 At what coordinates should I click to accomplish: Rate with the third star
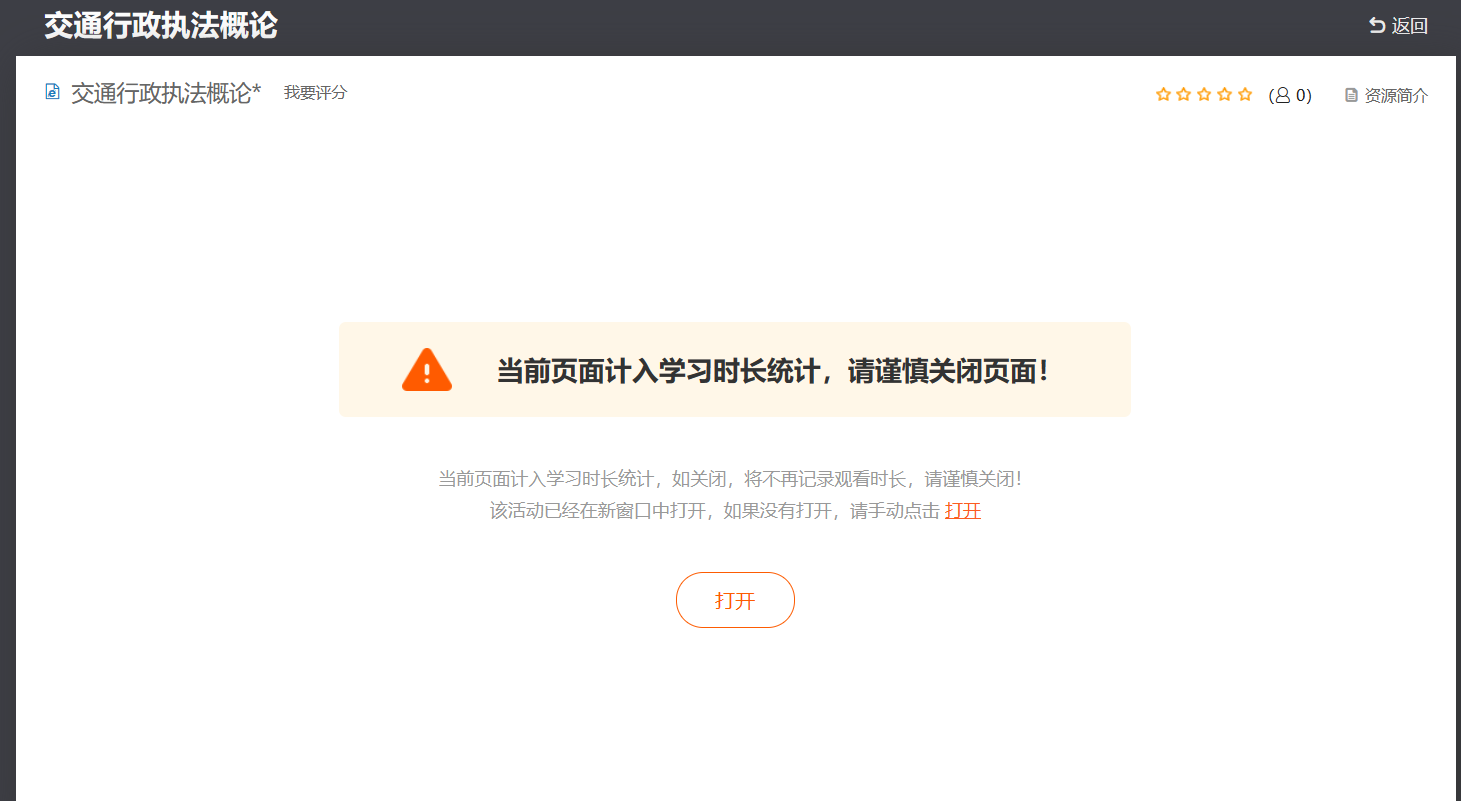coord(1204,94)
